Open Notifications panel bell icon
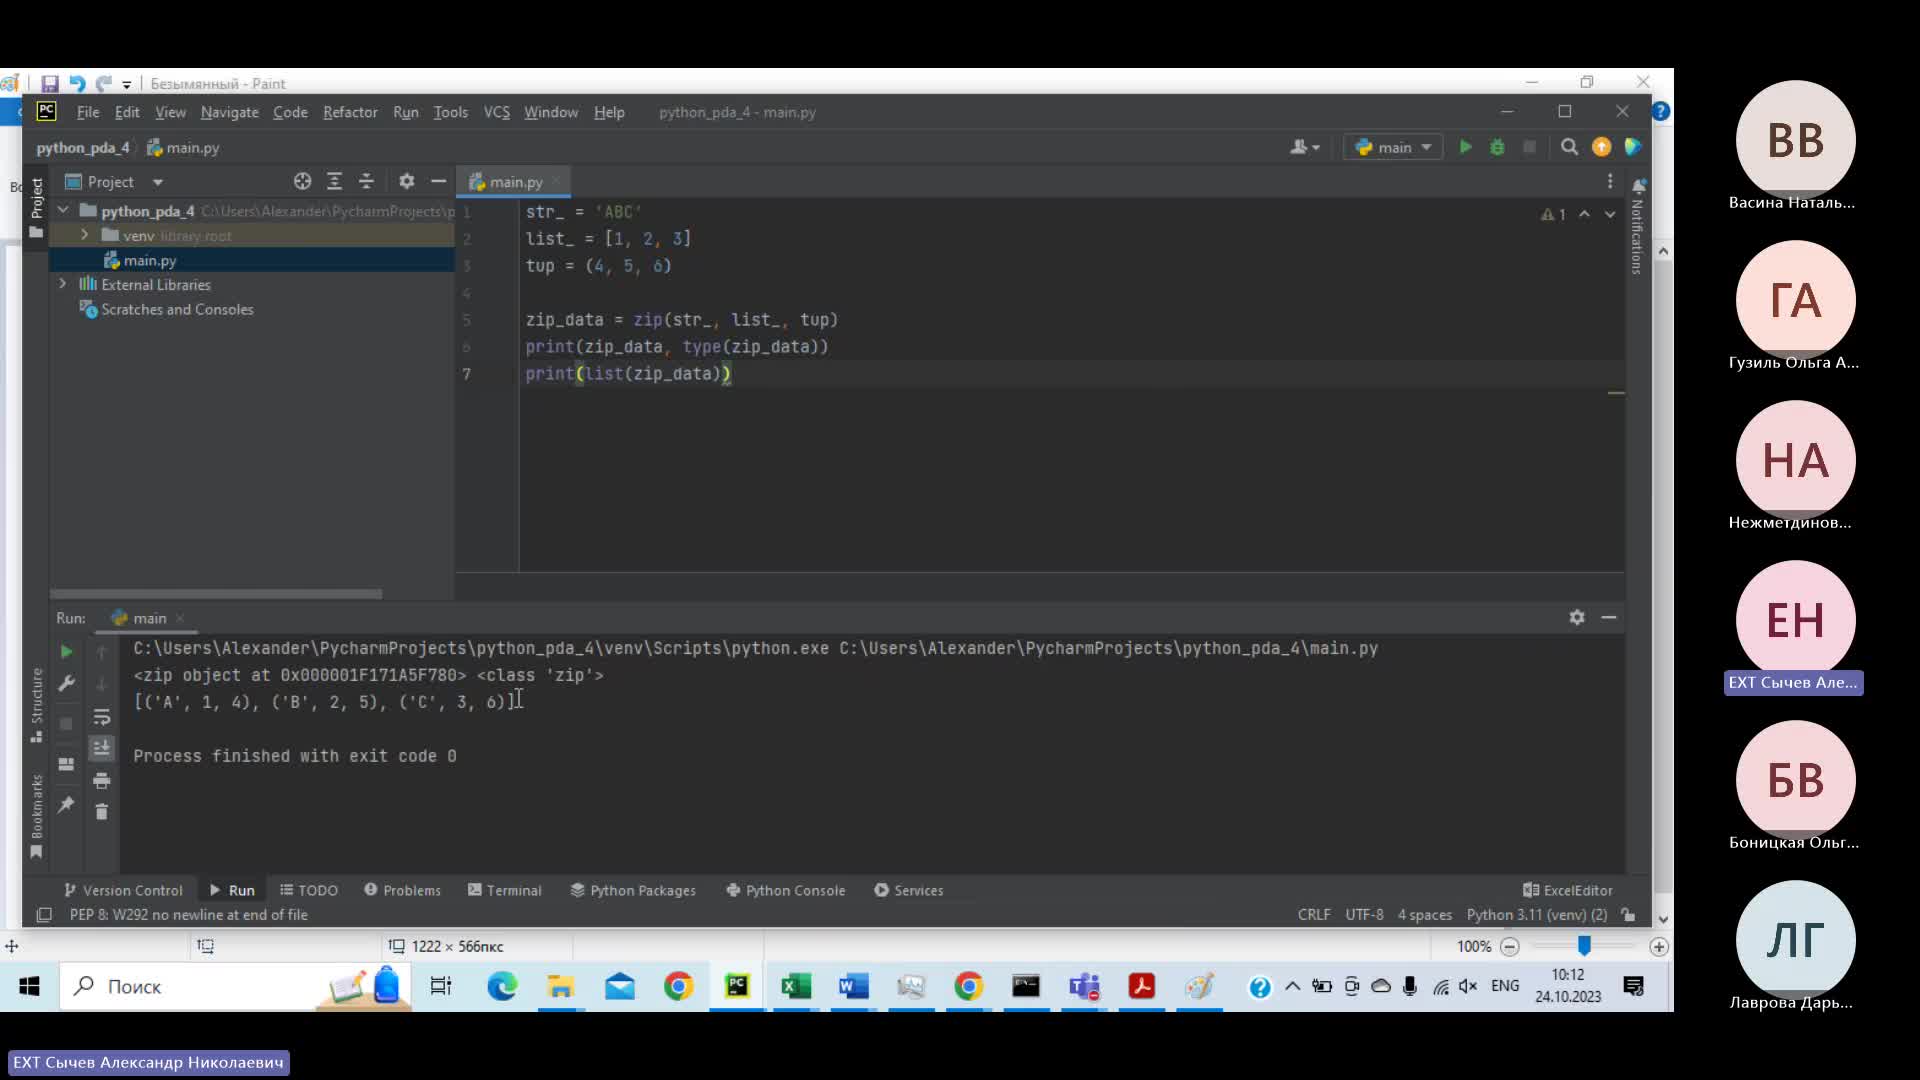Image resolution: width=1920 pixels, height=1080 pixels. pos(1639,186)
